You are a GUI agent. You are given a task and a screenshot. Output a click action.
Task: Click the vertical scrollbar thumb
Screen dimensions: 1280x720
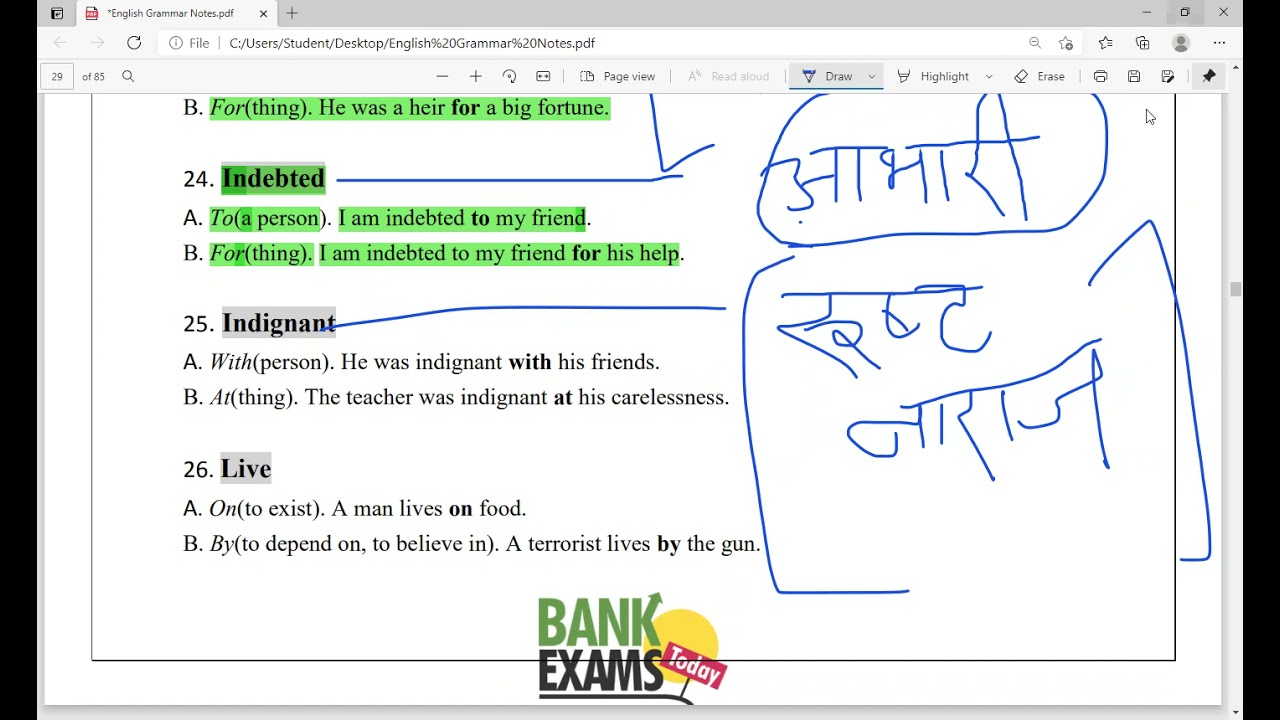coord(1236,290)
